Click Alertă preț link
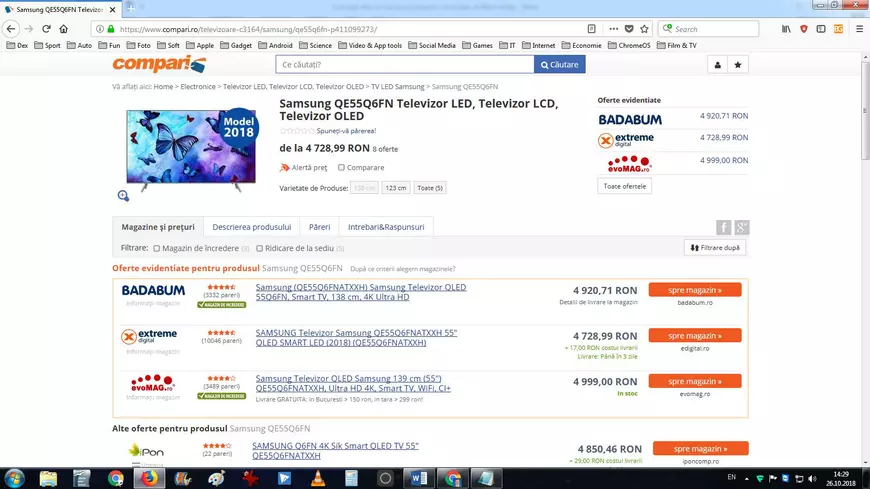The height and width of the screenshot is (489, 870). tap(303, 168)
